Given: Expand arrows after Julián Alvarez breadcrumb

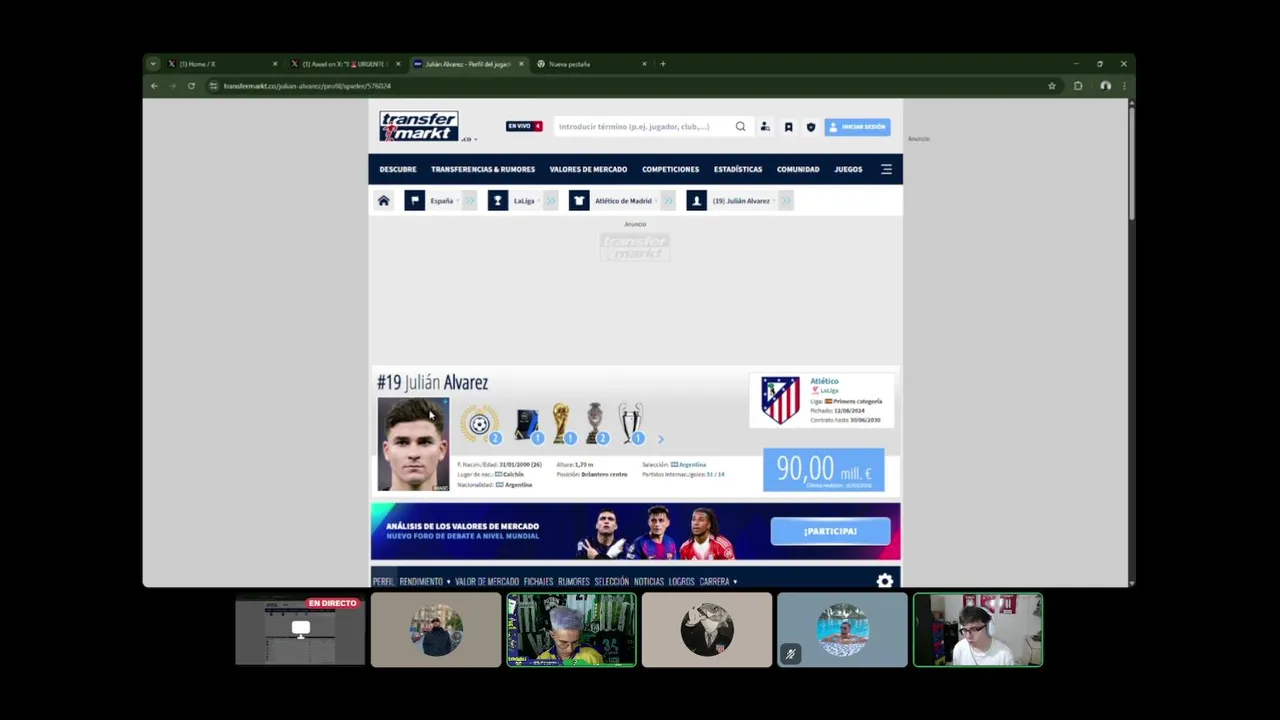Looking at the screenshot, I should [x=786, y=201].
